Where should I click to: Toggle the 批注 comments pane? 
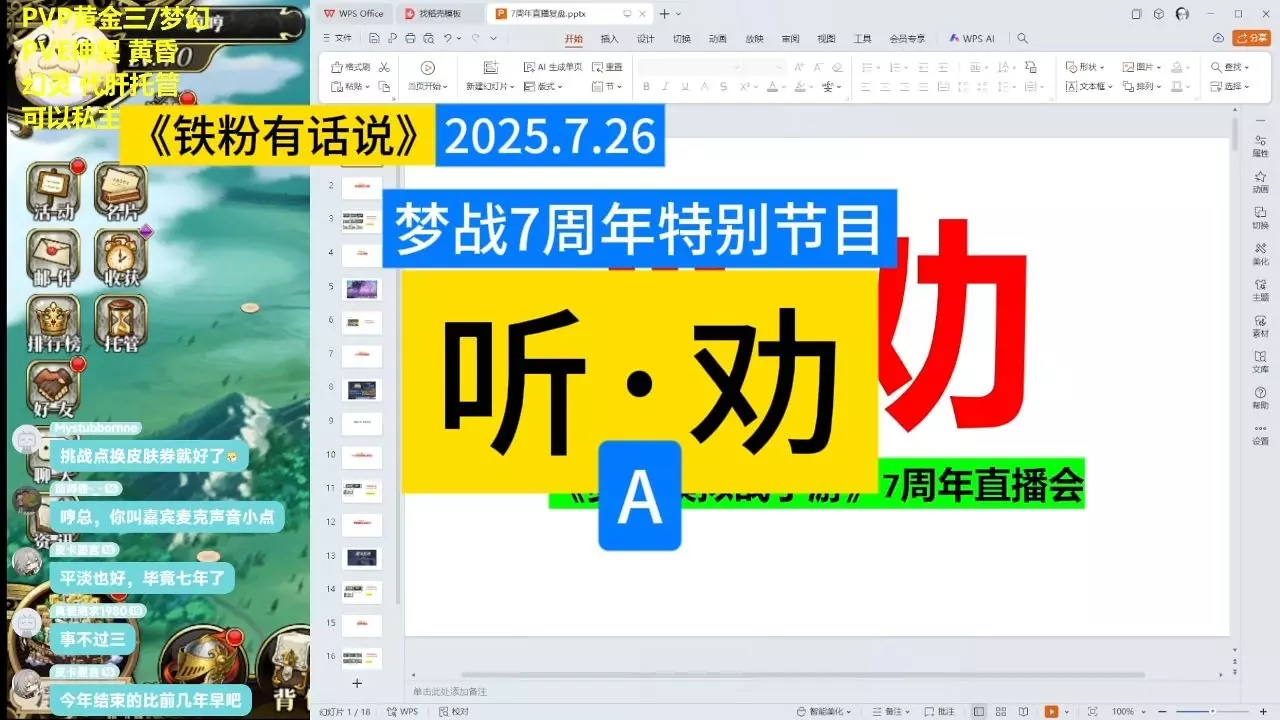tap(940, 711)
